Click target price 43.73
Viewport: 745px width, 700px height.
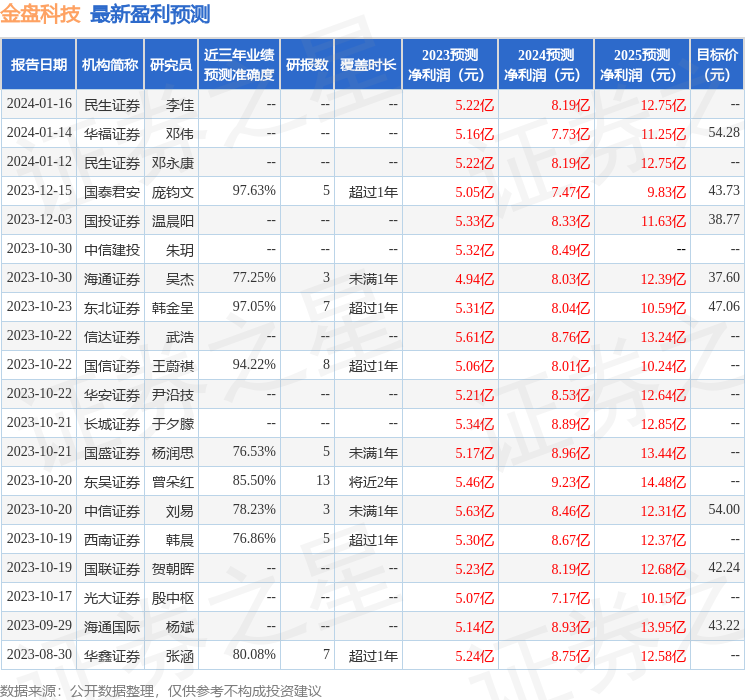724,191
